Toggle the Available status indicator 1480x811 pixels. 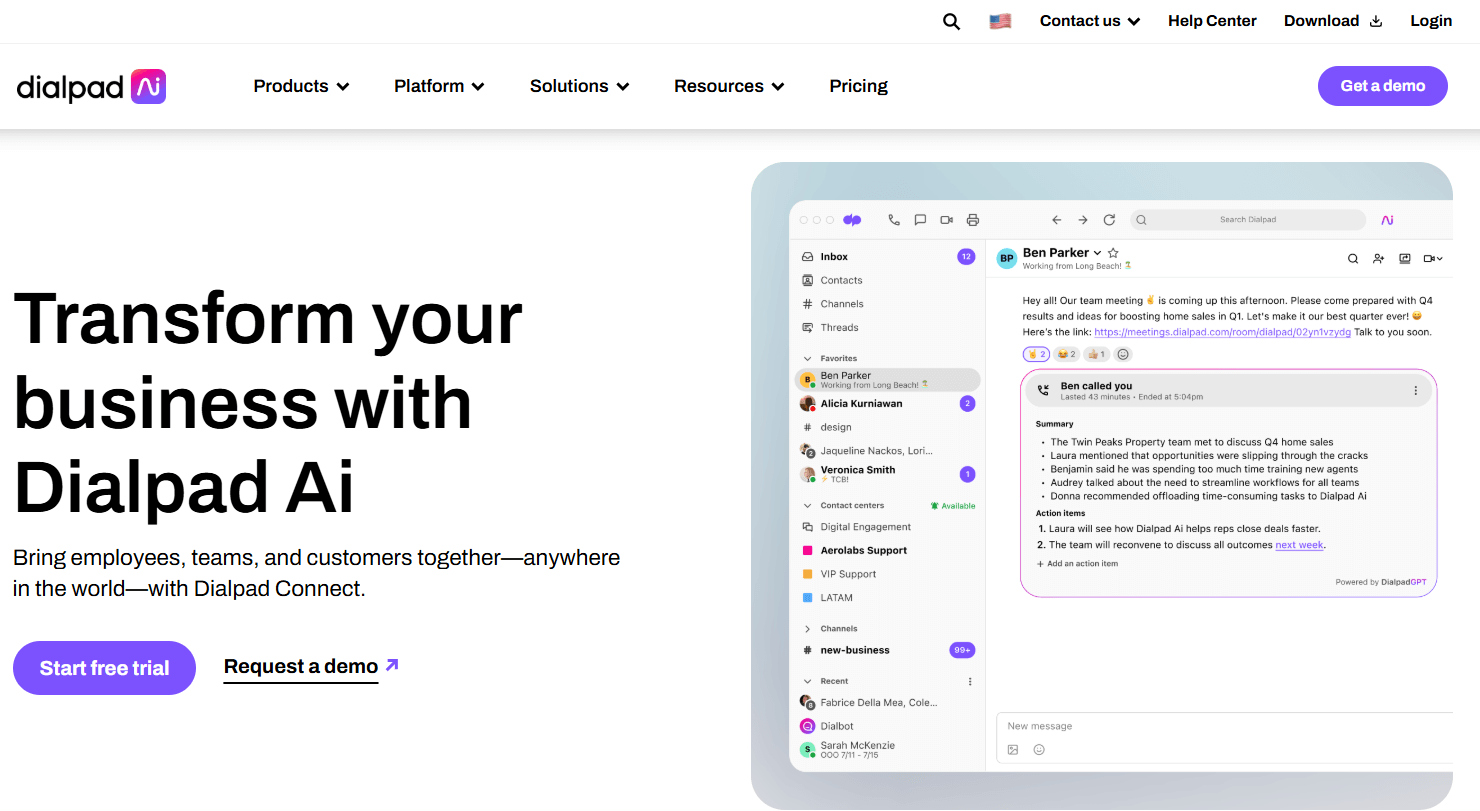[x=953, y=506]
